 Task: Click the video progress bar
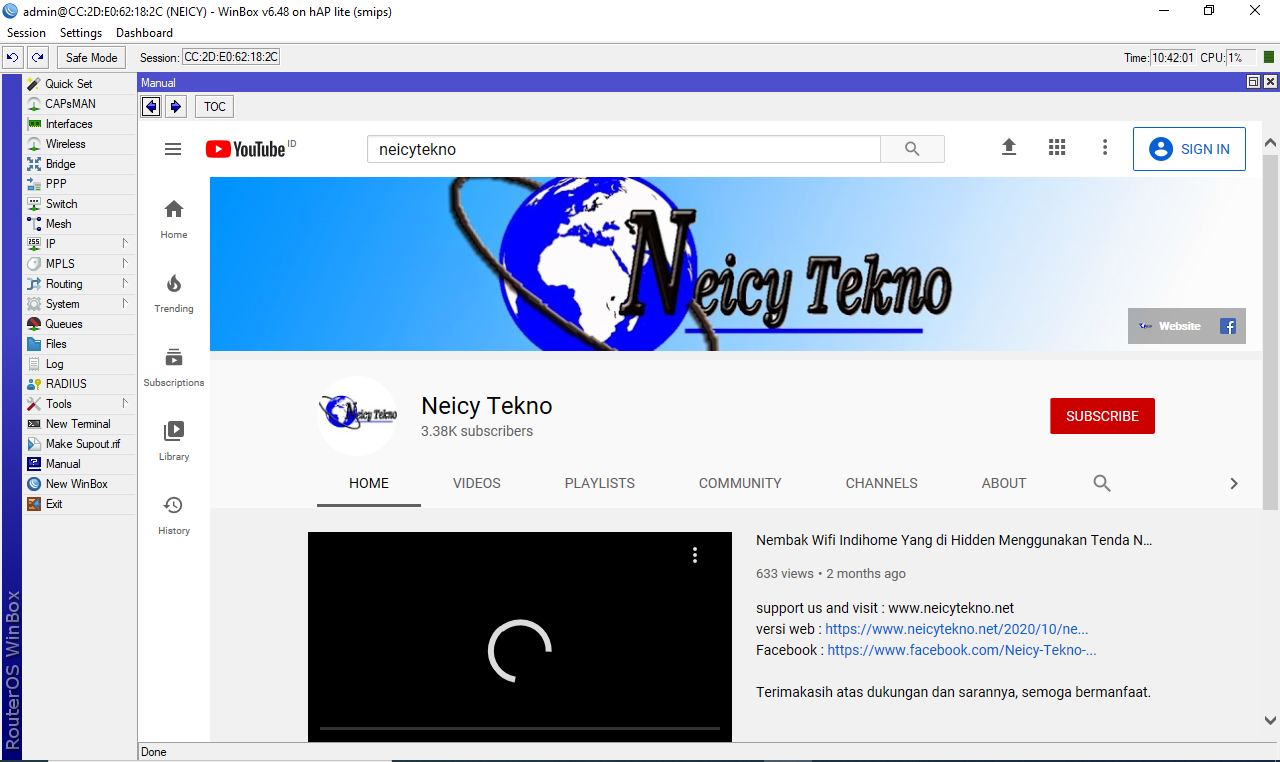click(520, 729)
